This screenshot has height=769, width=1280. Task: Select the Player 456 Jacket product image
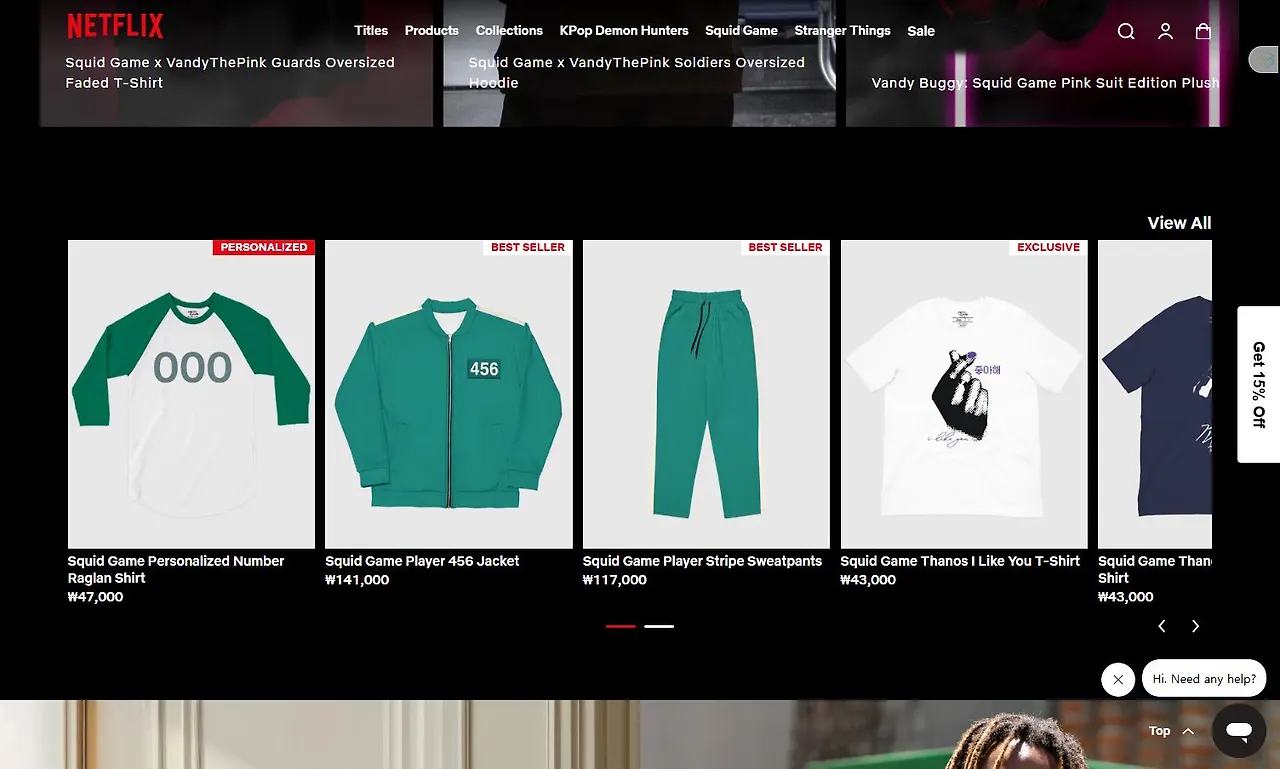[x=449, y=394]
